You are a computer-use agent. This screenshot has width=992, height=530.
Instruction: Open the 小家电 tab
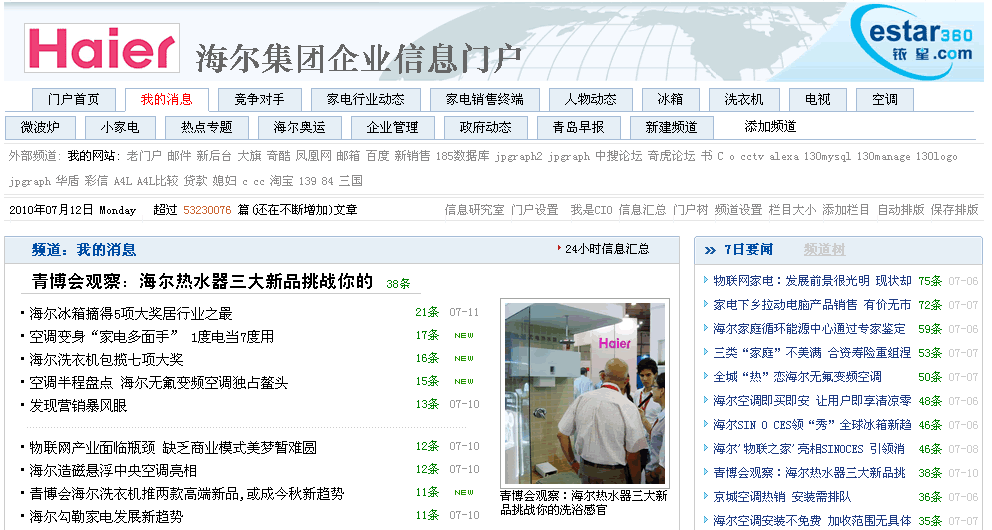click(x=120, y=127)
